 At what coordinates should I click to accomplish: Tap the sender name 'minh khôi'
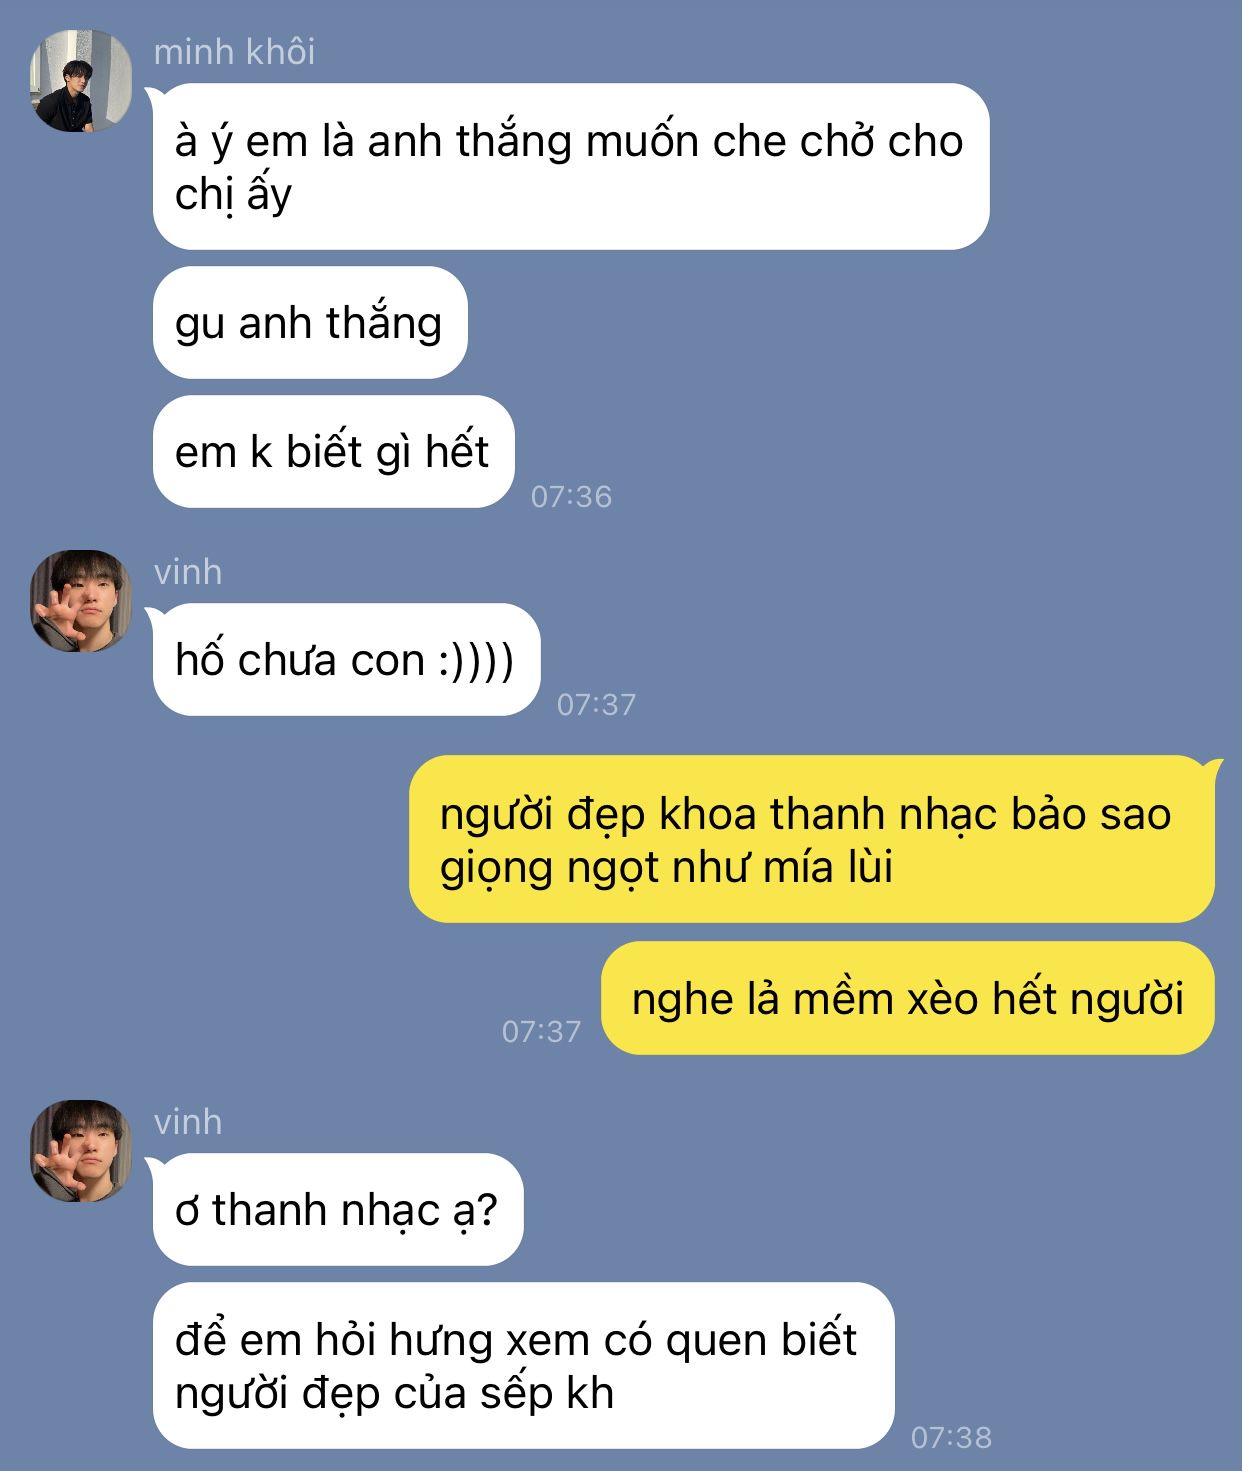pyautogui.click(x=234, y=51)
